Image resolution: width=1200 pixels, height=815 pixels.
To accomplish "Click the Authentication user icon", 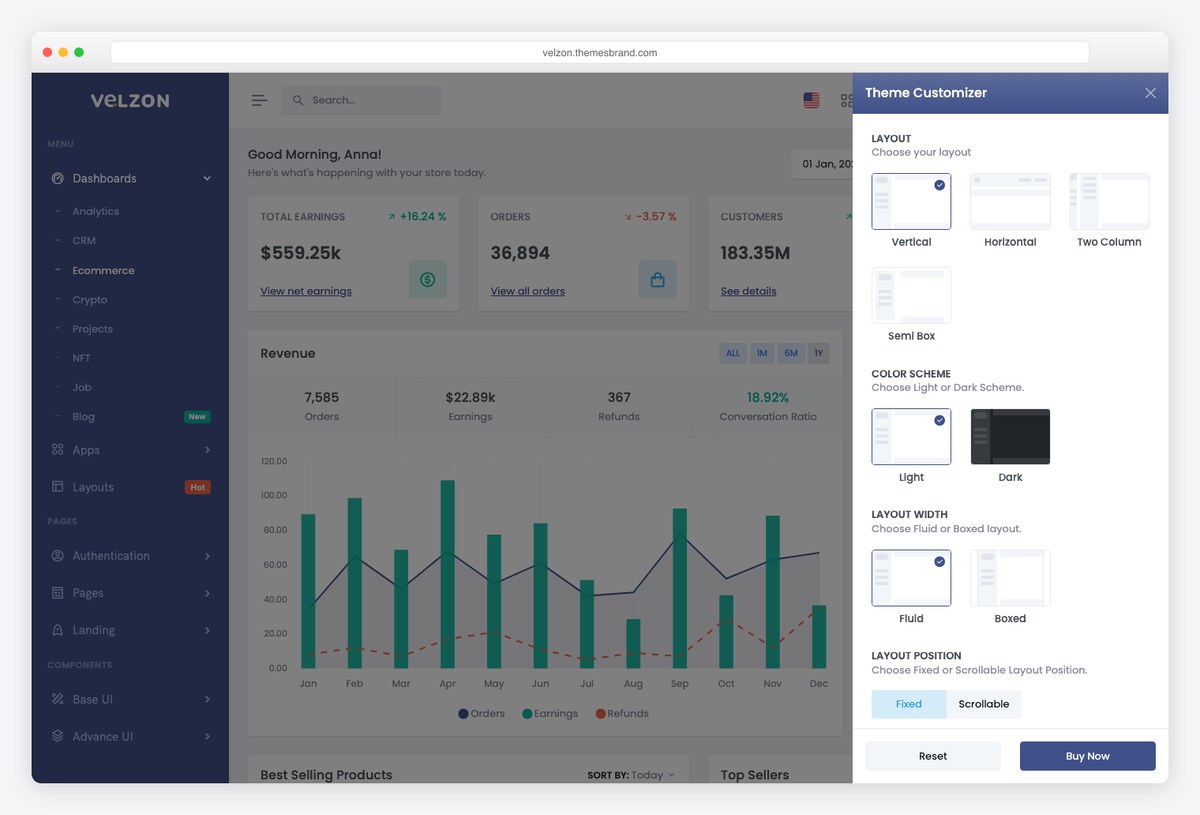I will click(57, 556).
